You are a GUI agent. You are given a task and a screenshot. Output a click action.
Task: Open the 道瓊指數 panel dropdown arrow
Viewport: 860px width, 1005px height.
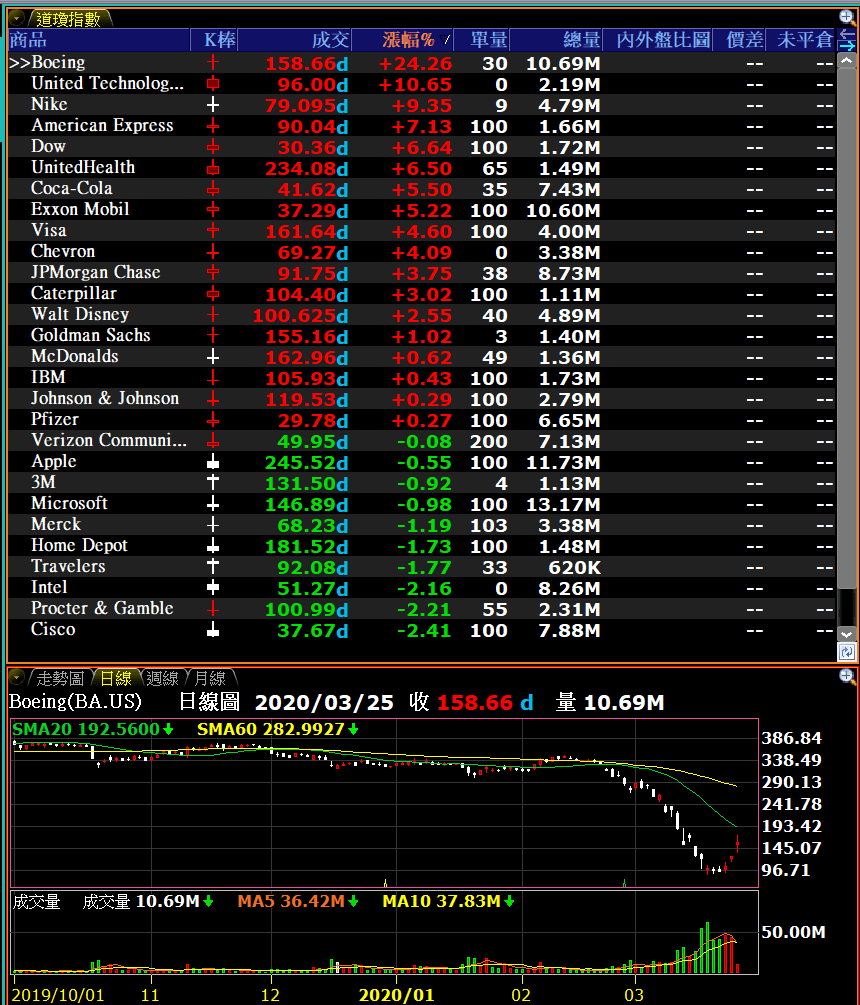[17, 19]
